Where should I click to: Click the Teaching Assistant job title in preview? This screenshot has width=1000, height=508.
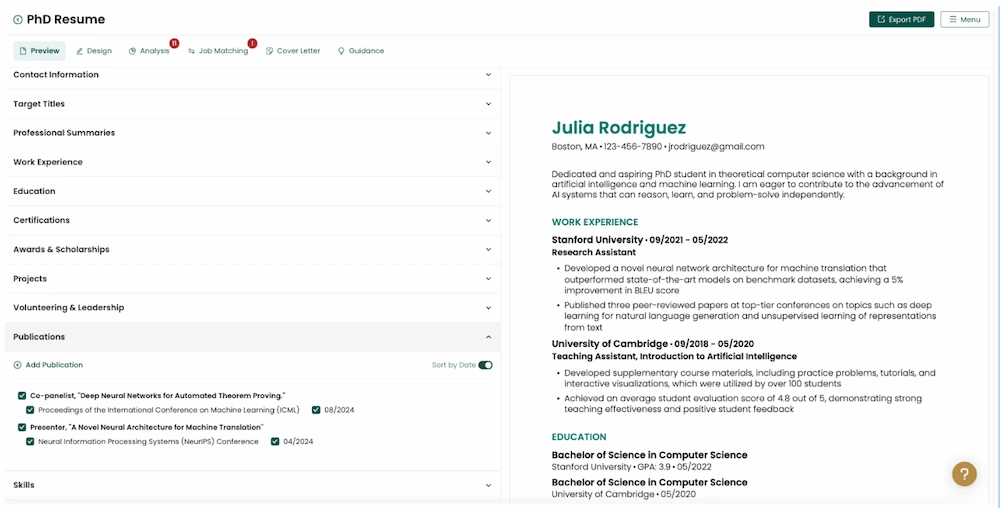(674, 357)
